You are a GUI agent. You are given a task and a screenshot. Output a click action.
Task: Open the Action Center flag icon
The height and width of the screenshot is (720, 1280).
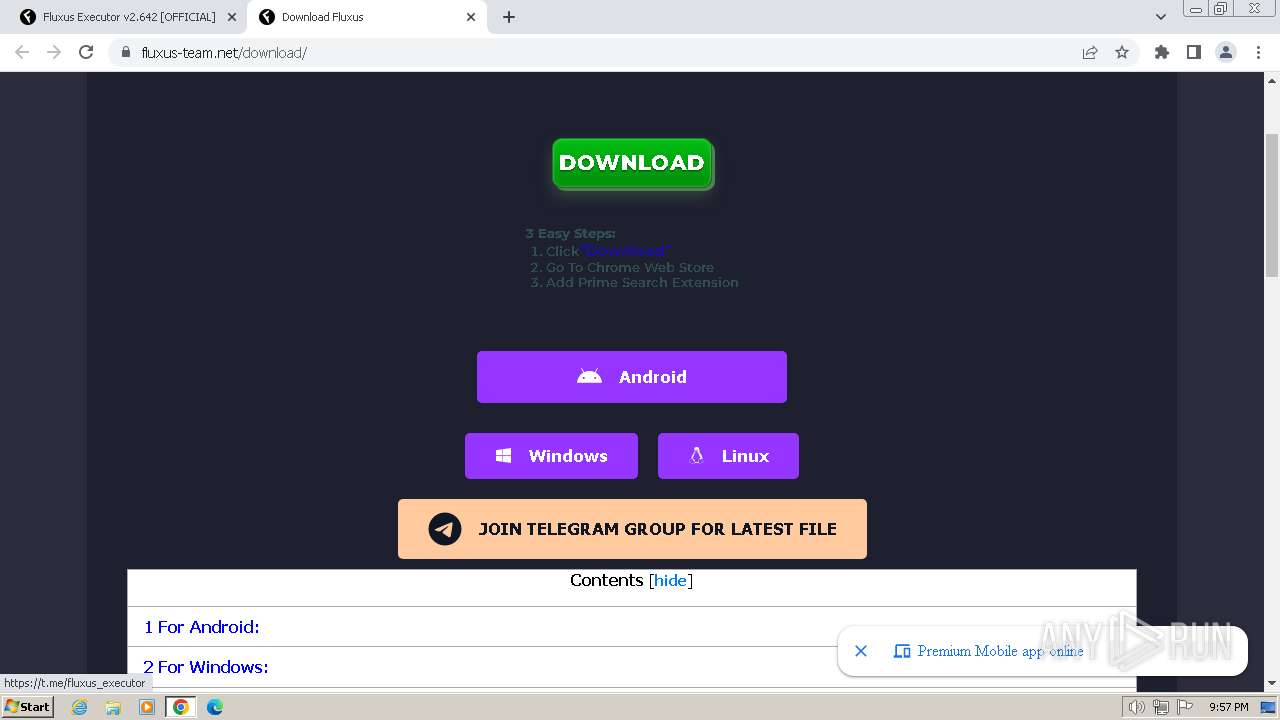coord(1185,707)
